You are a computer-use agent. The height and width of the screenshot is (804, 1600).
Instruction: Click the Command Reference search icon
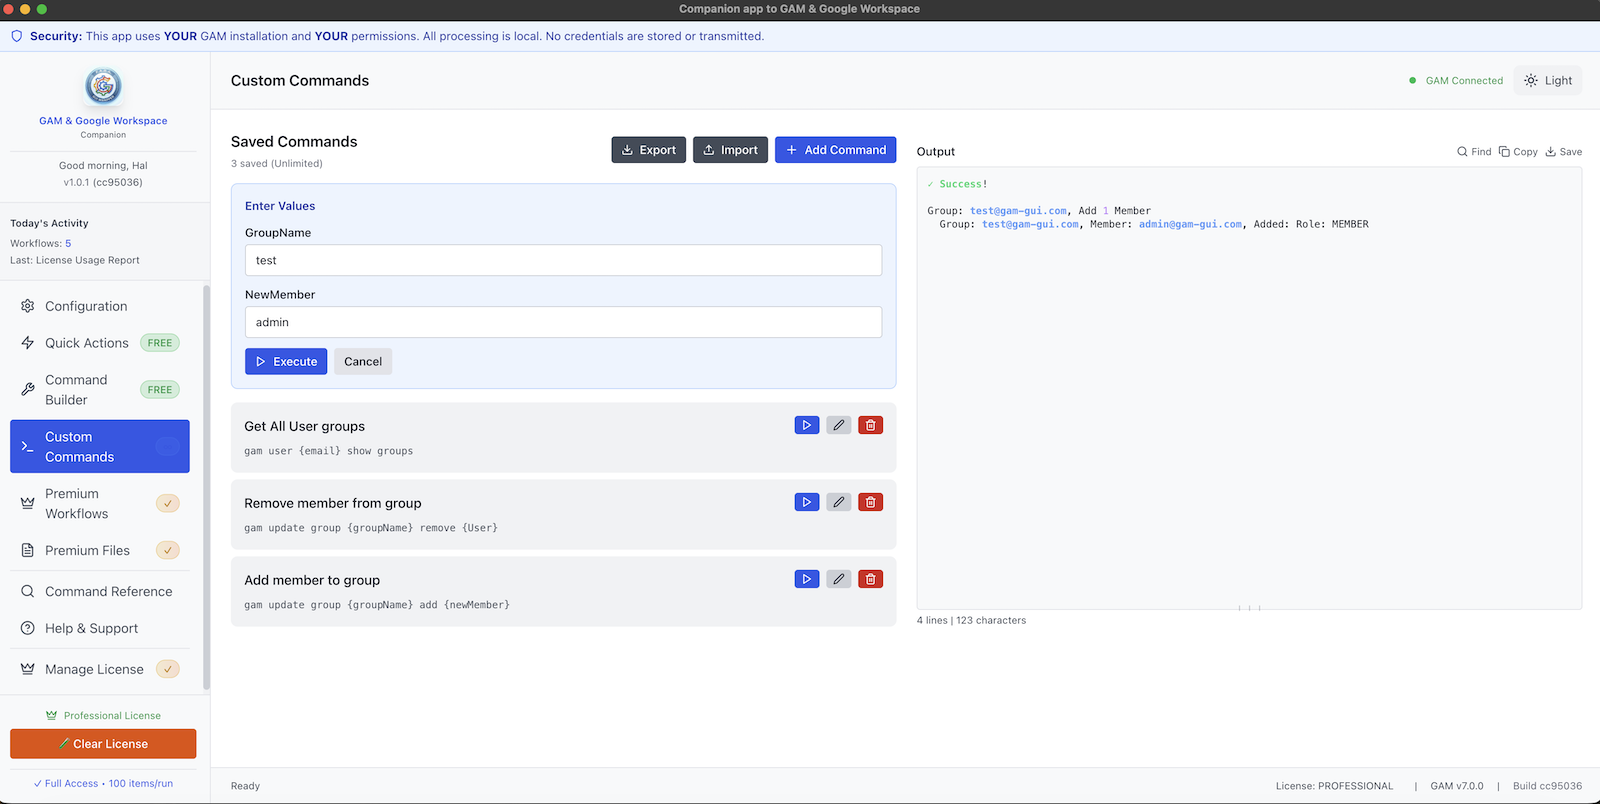pyautogui.click(x=28, y=592)
